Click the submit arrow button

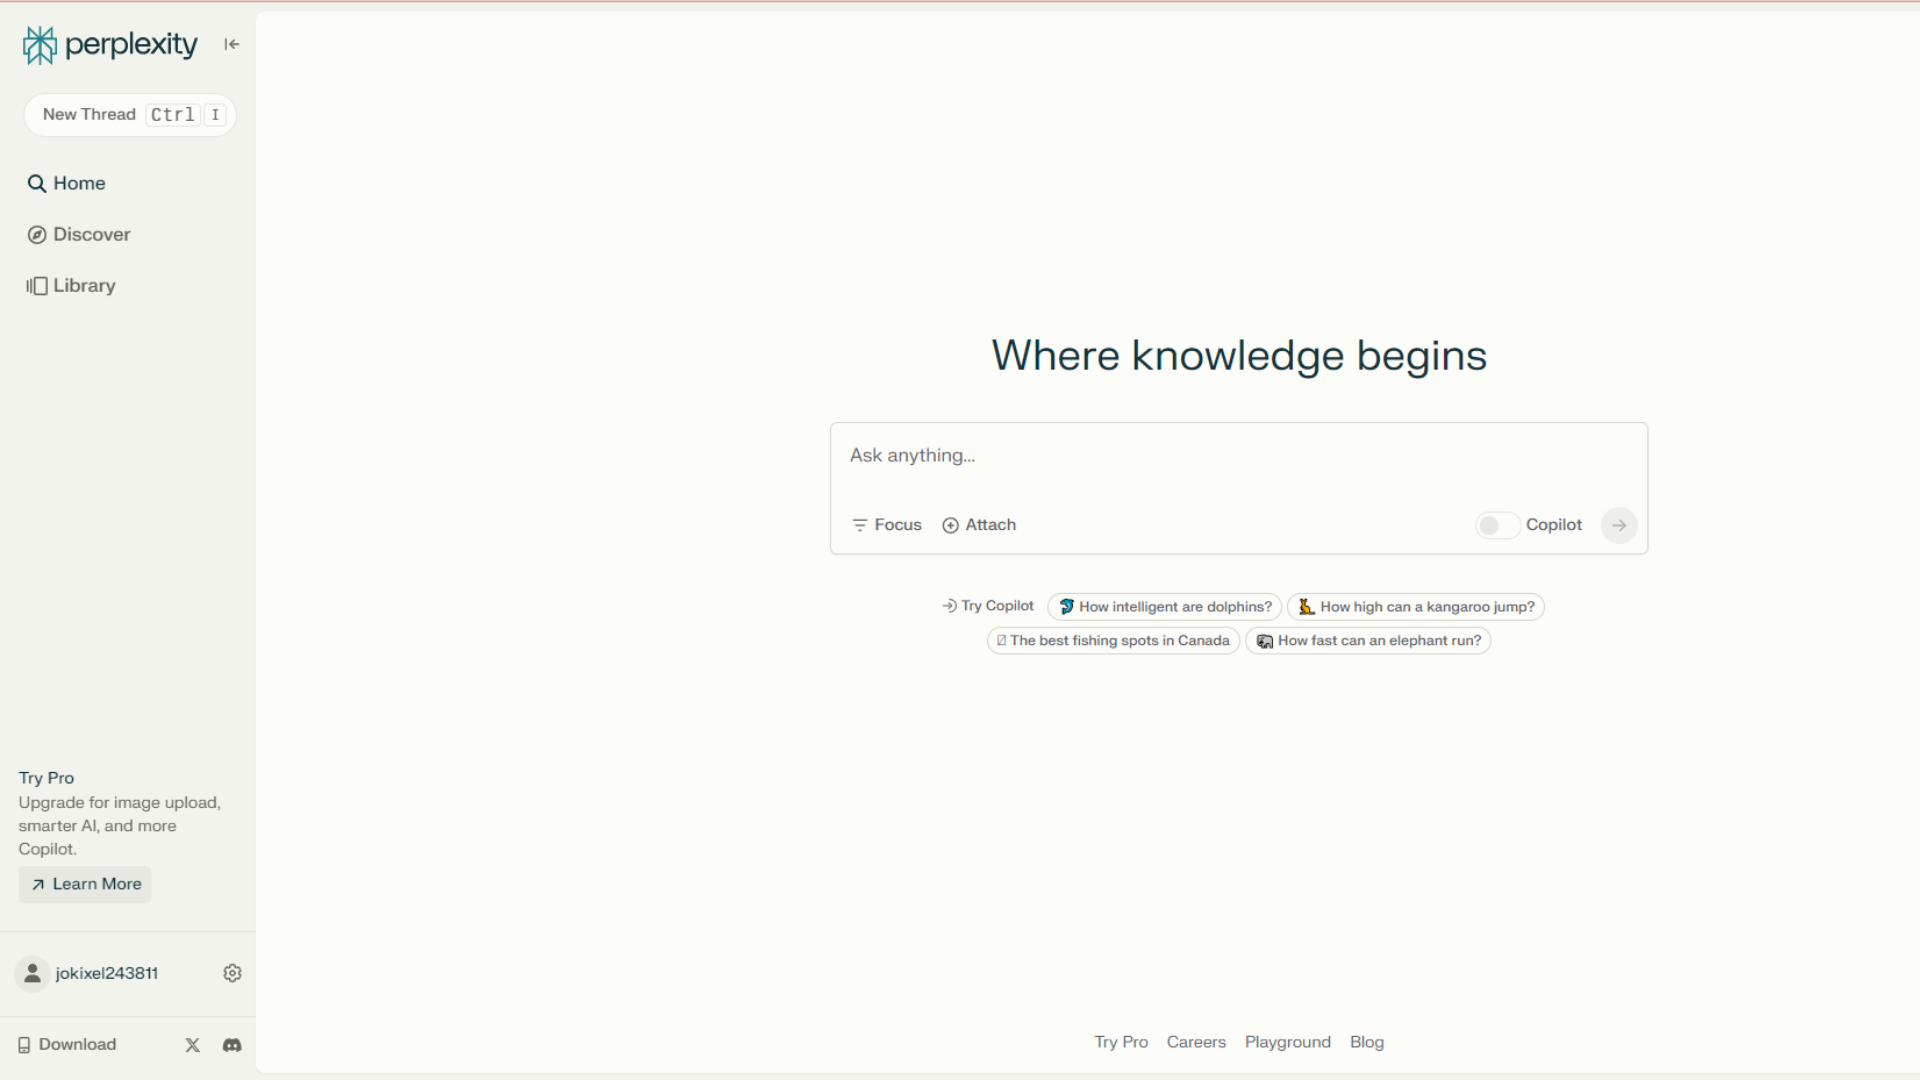pos(1618,525)
